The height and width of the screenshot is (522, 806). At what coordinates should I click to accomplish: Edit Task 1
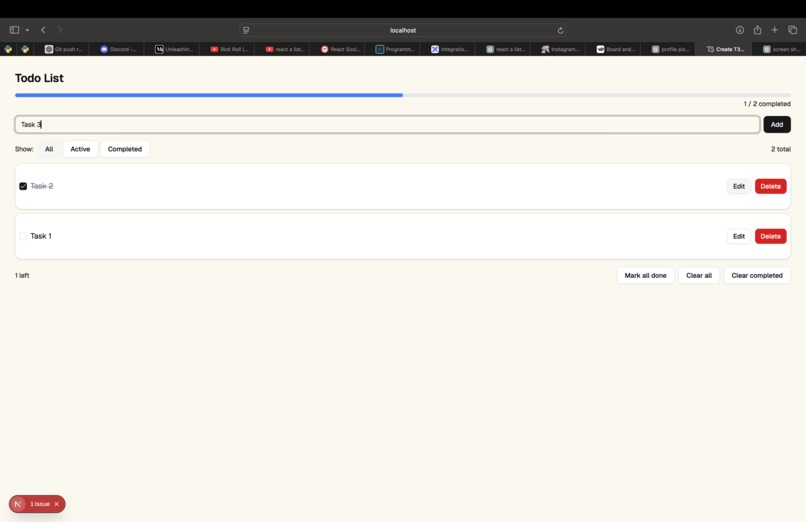pyautogui.click(x=739, y=236)
